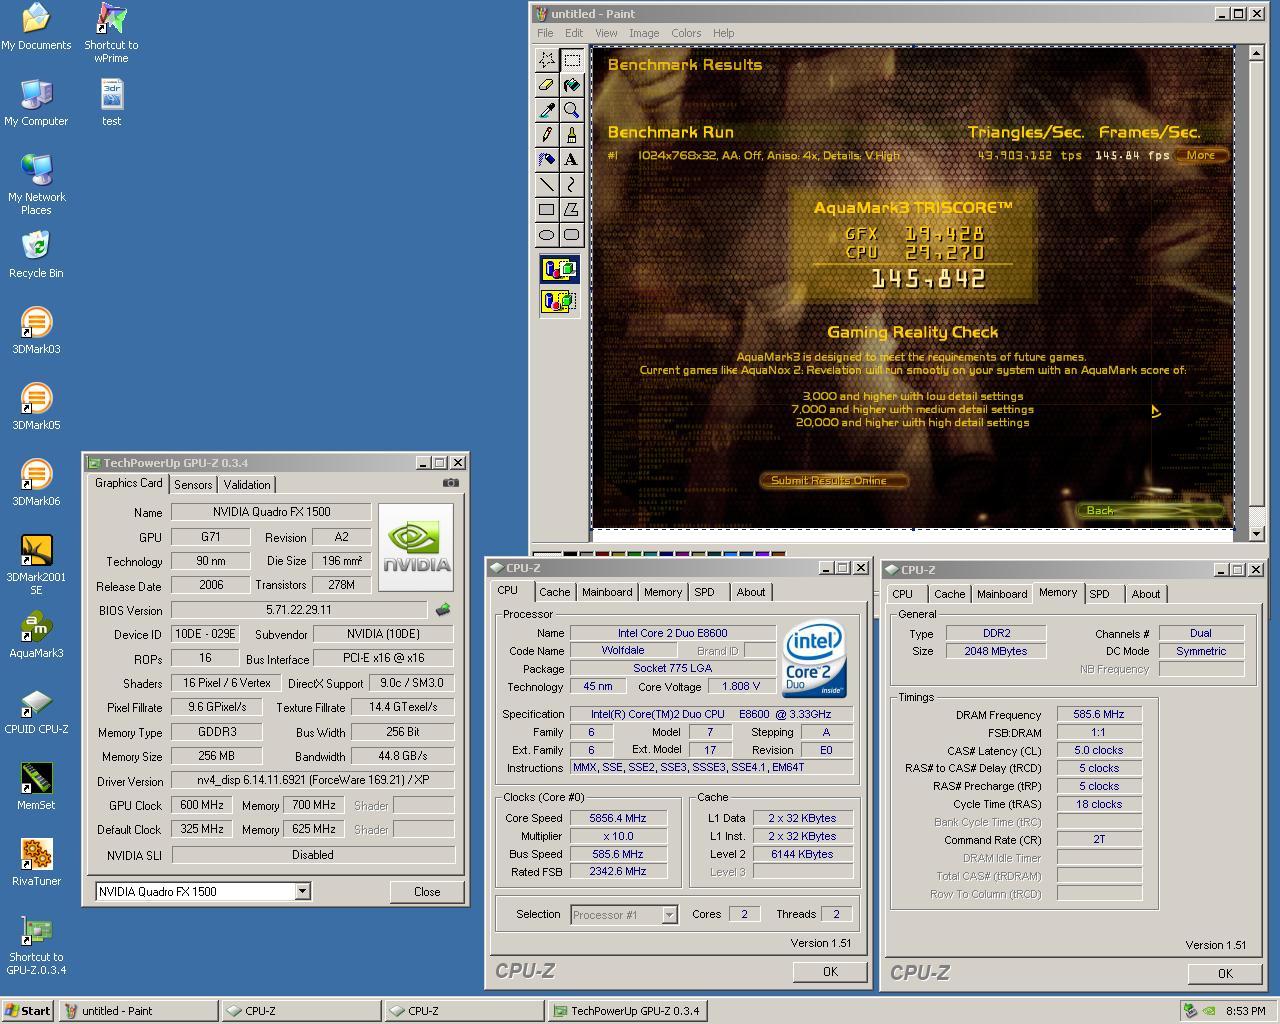Viewport: 1280px width, 1024px height.
Task: Pick the black color swatch in Paint palette
Action: pos(569,554)
